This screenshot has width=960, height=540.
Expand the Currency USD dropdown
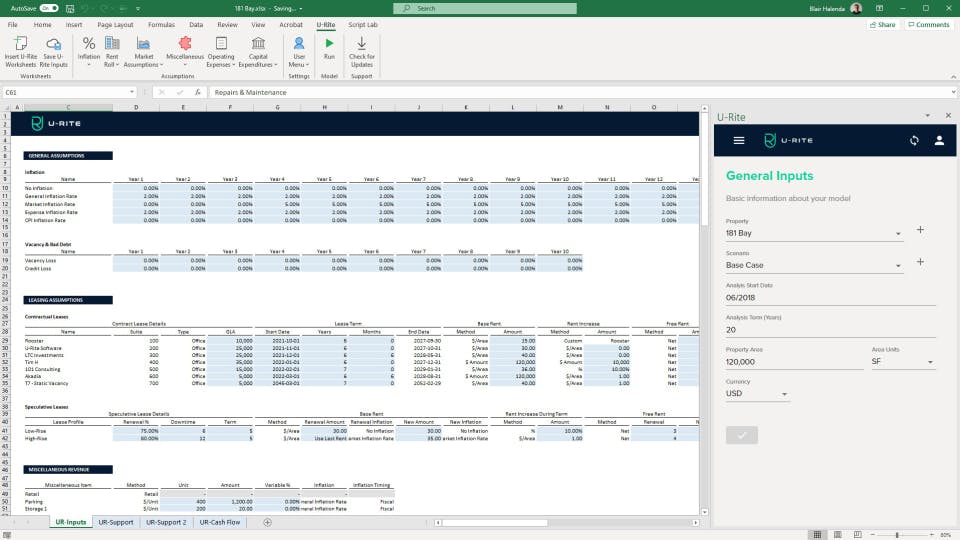pos(757,394)
